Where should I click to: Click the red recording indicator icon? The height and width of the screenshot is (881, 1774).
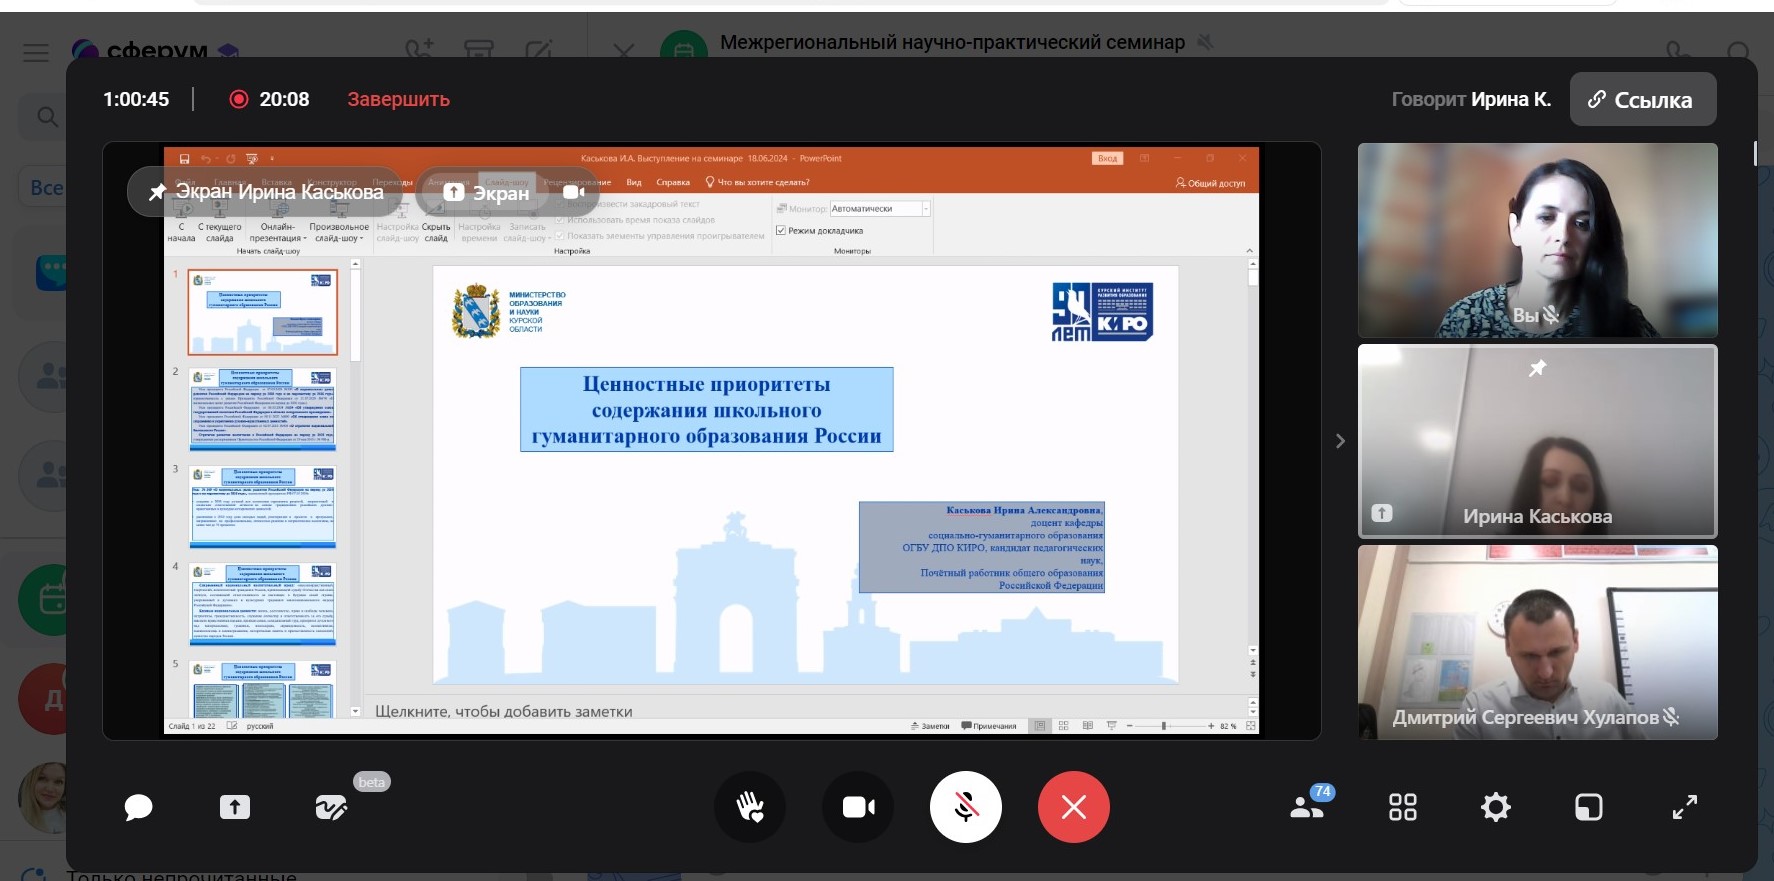(238, 99)
